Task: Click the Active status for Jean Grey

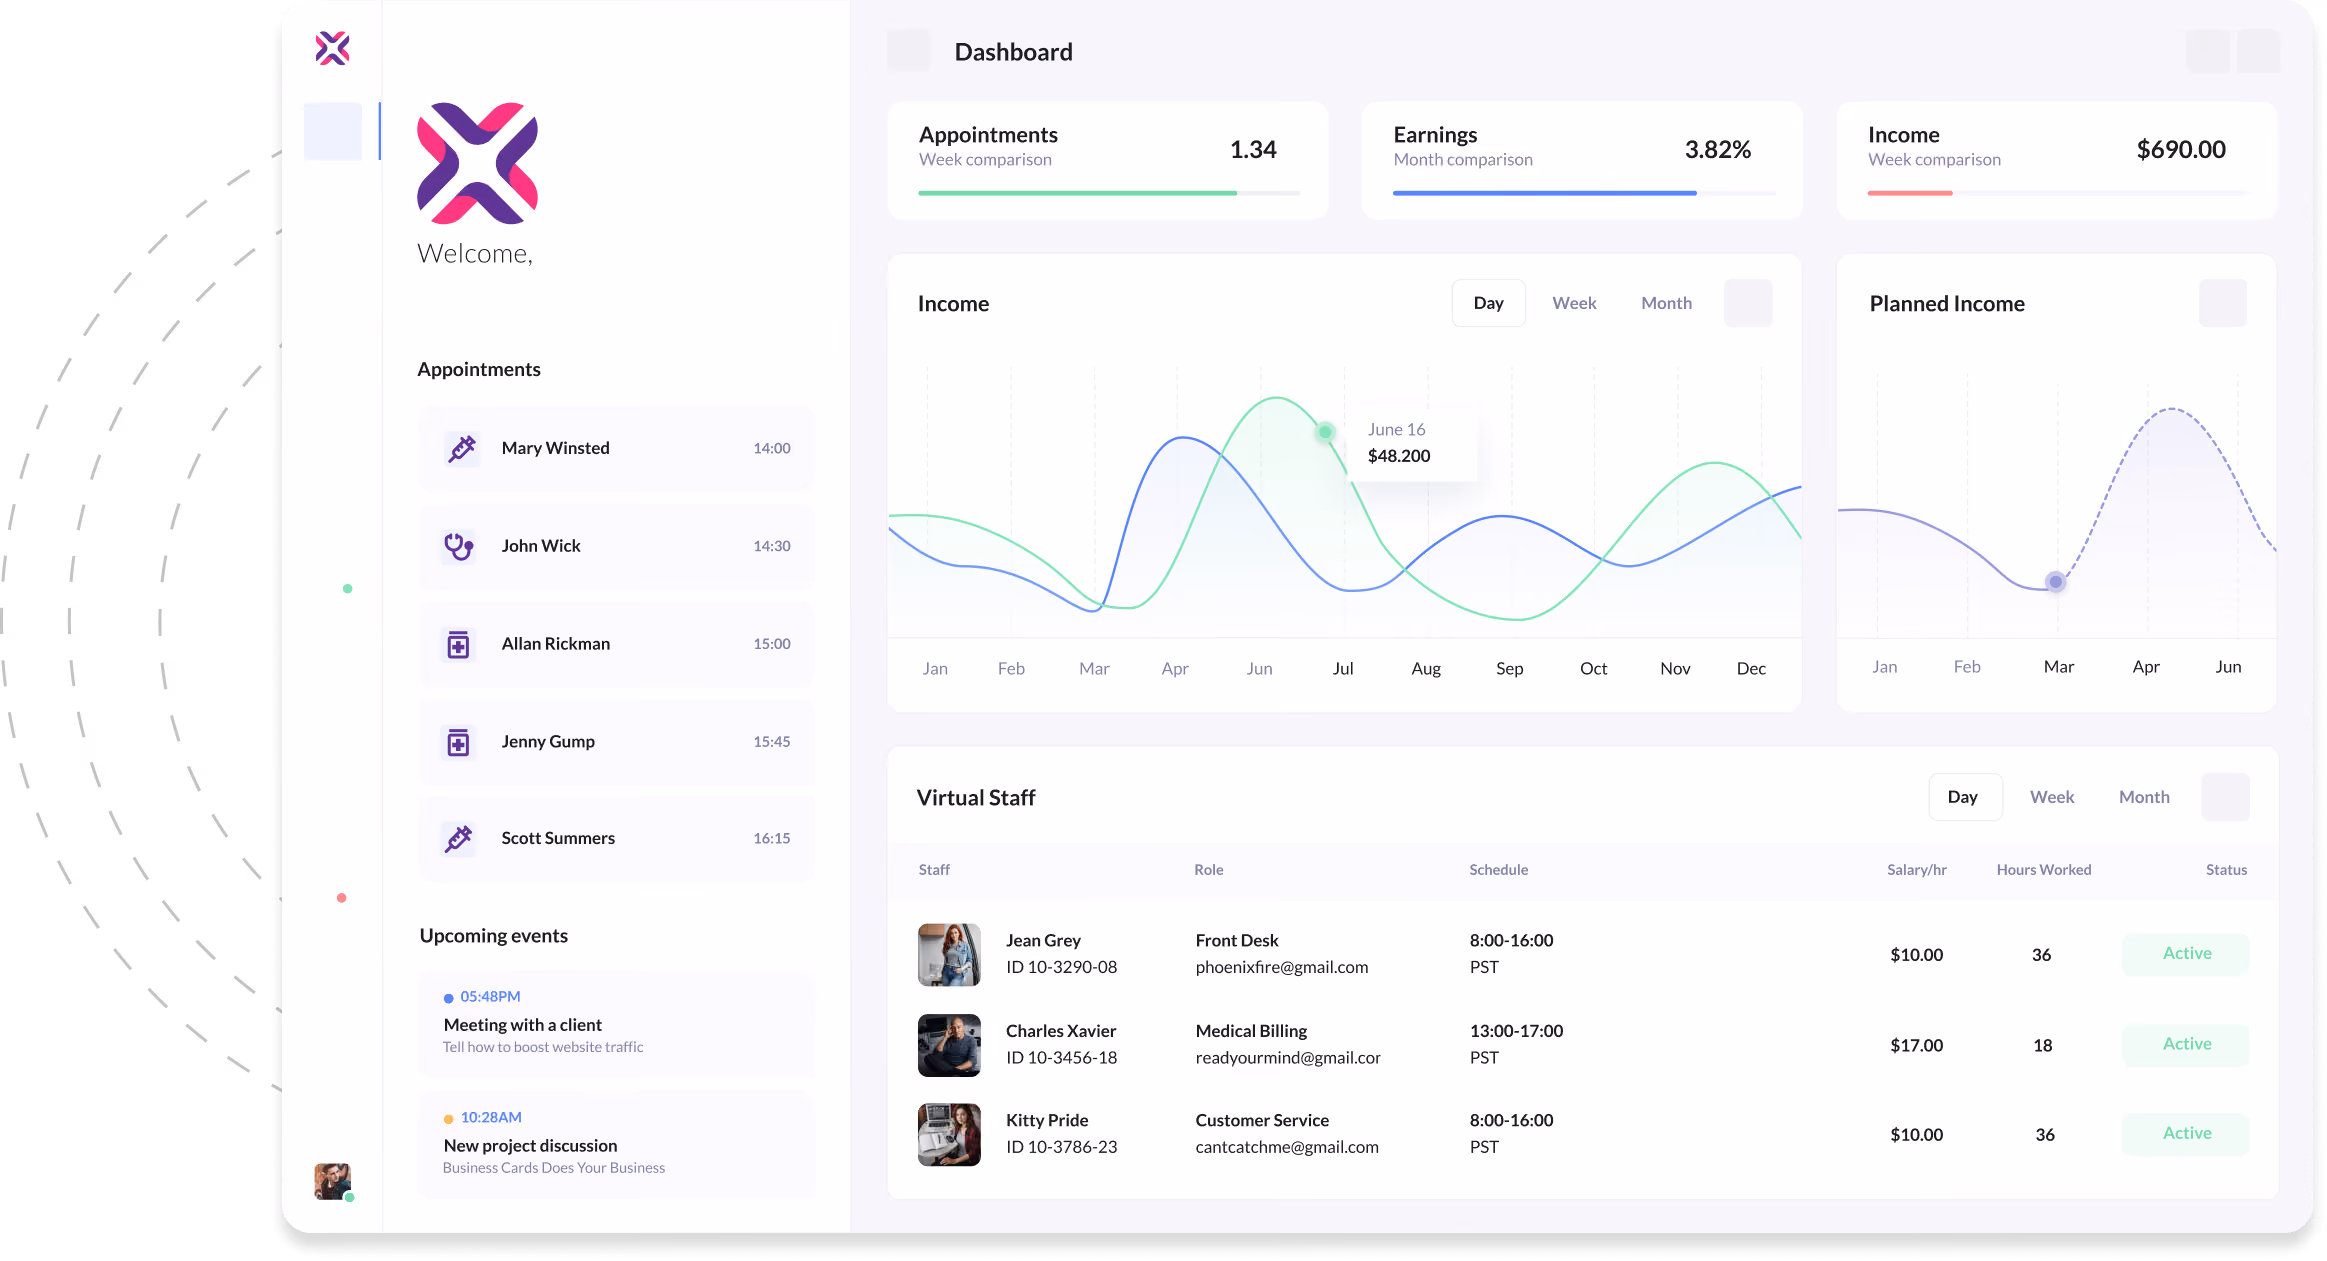Action: pyautogui.click(x=2186, y=954)
